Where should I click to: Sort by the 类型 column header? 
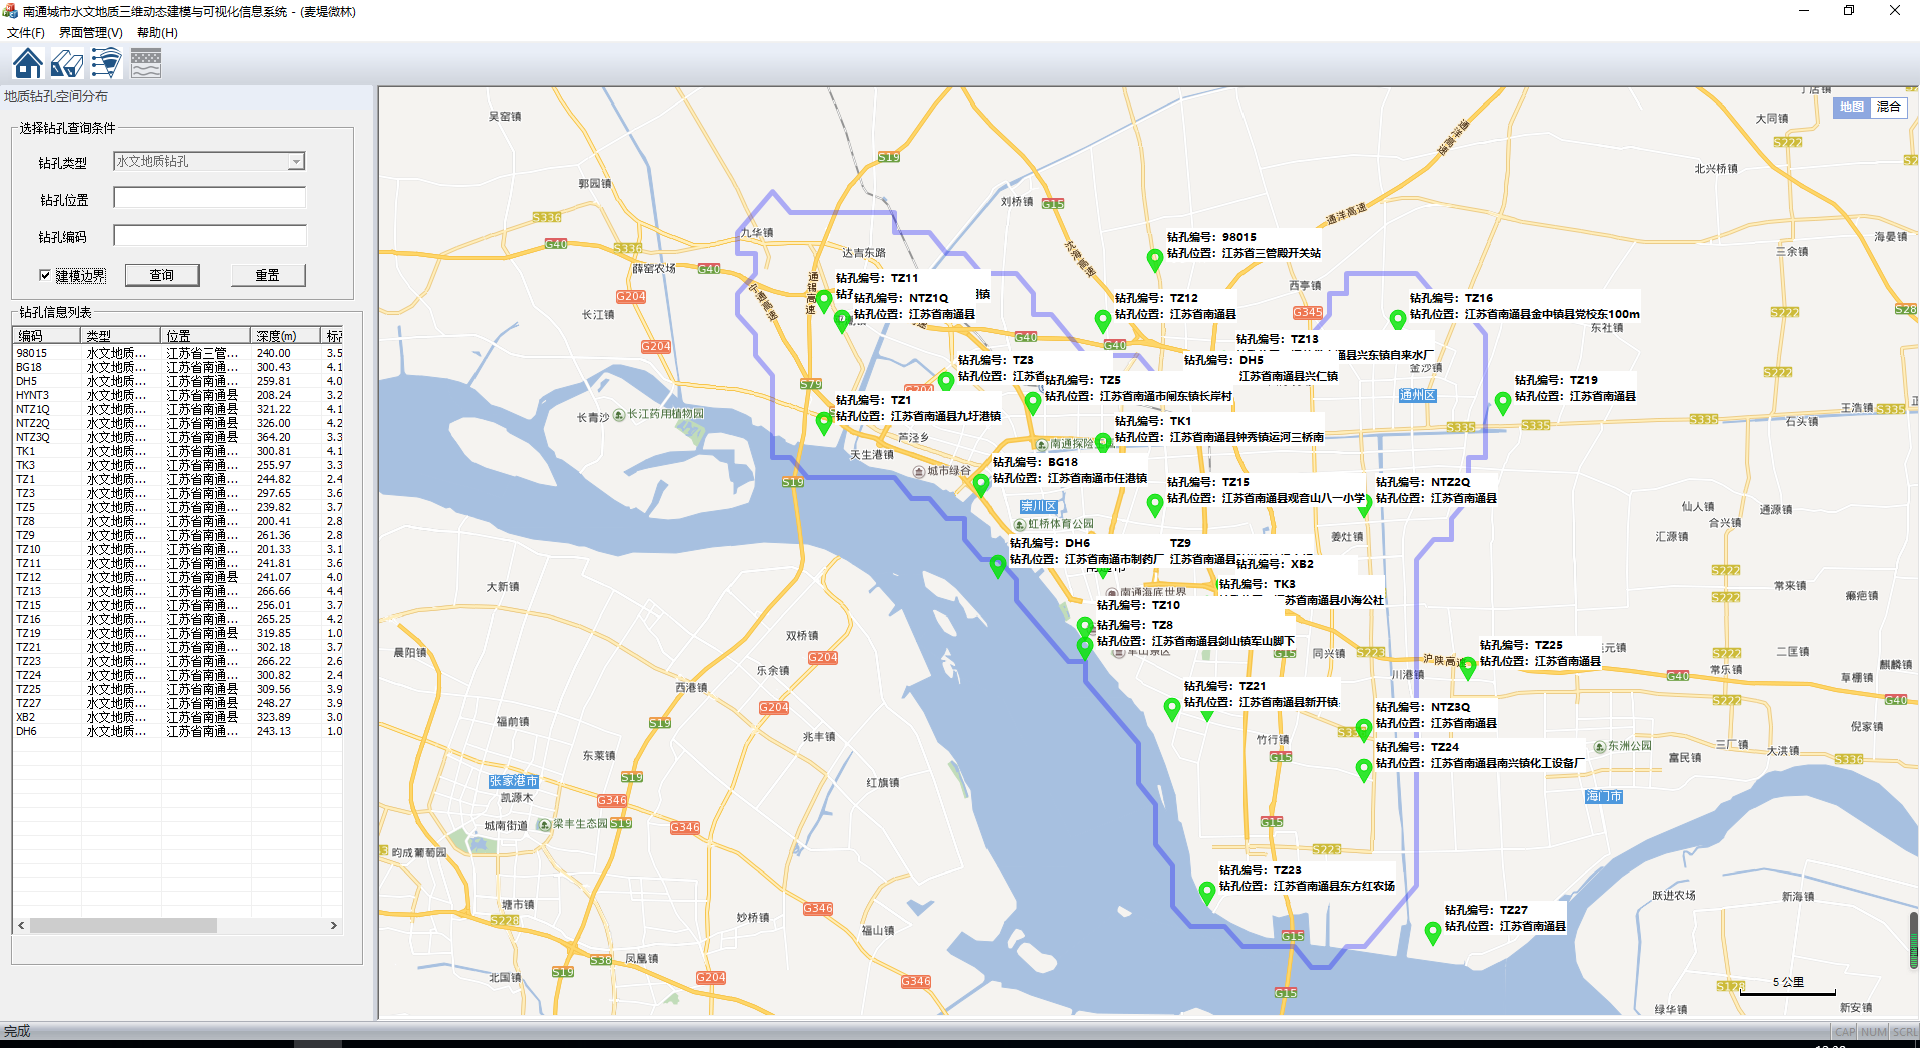[x=121, y=336]
